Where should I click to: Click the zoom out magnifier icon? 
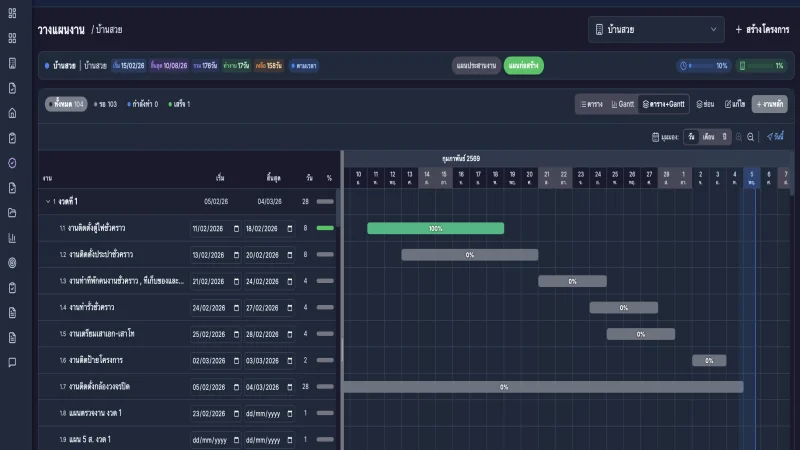click(751, 136)
